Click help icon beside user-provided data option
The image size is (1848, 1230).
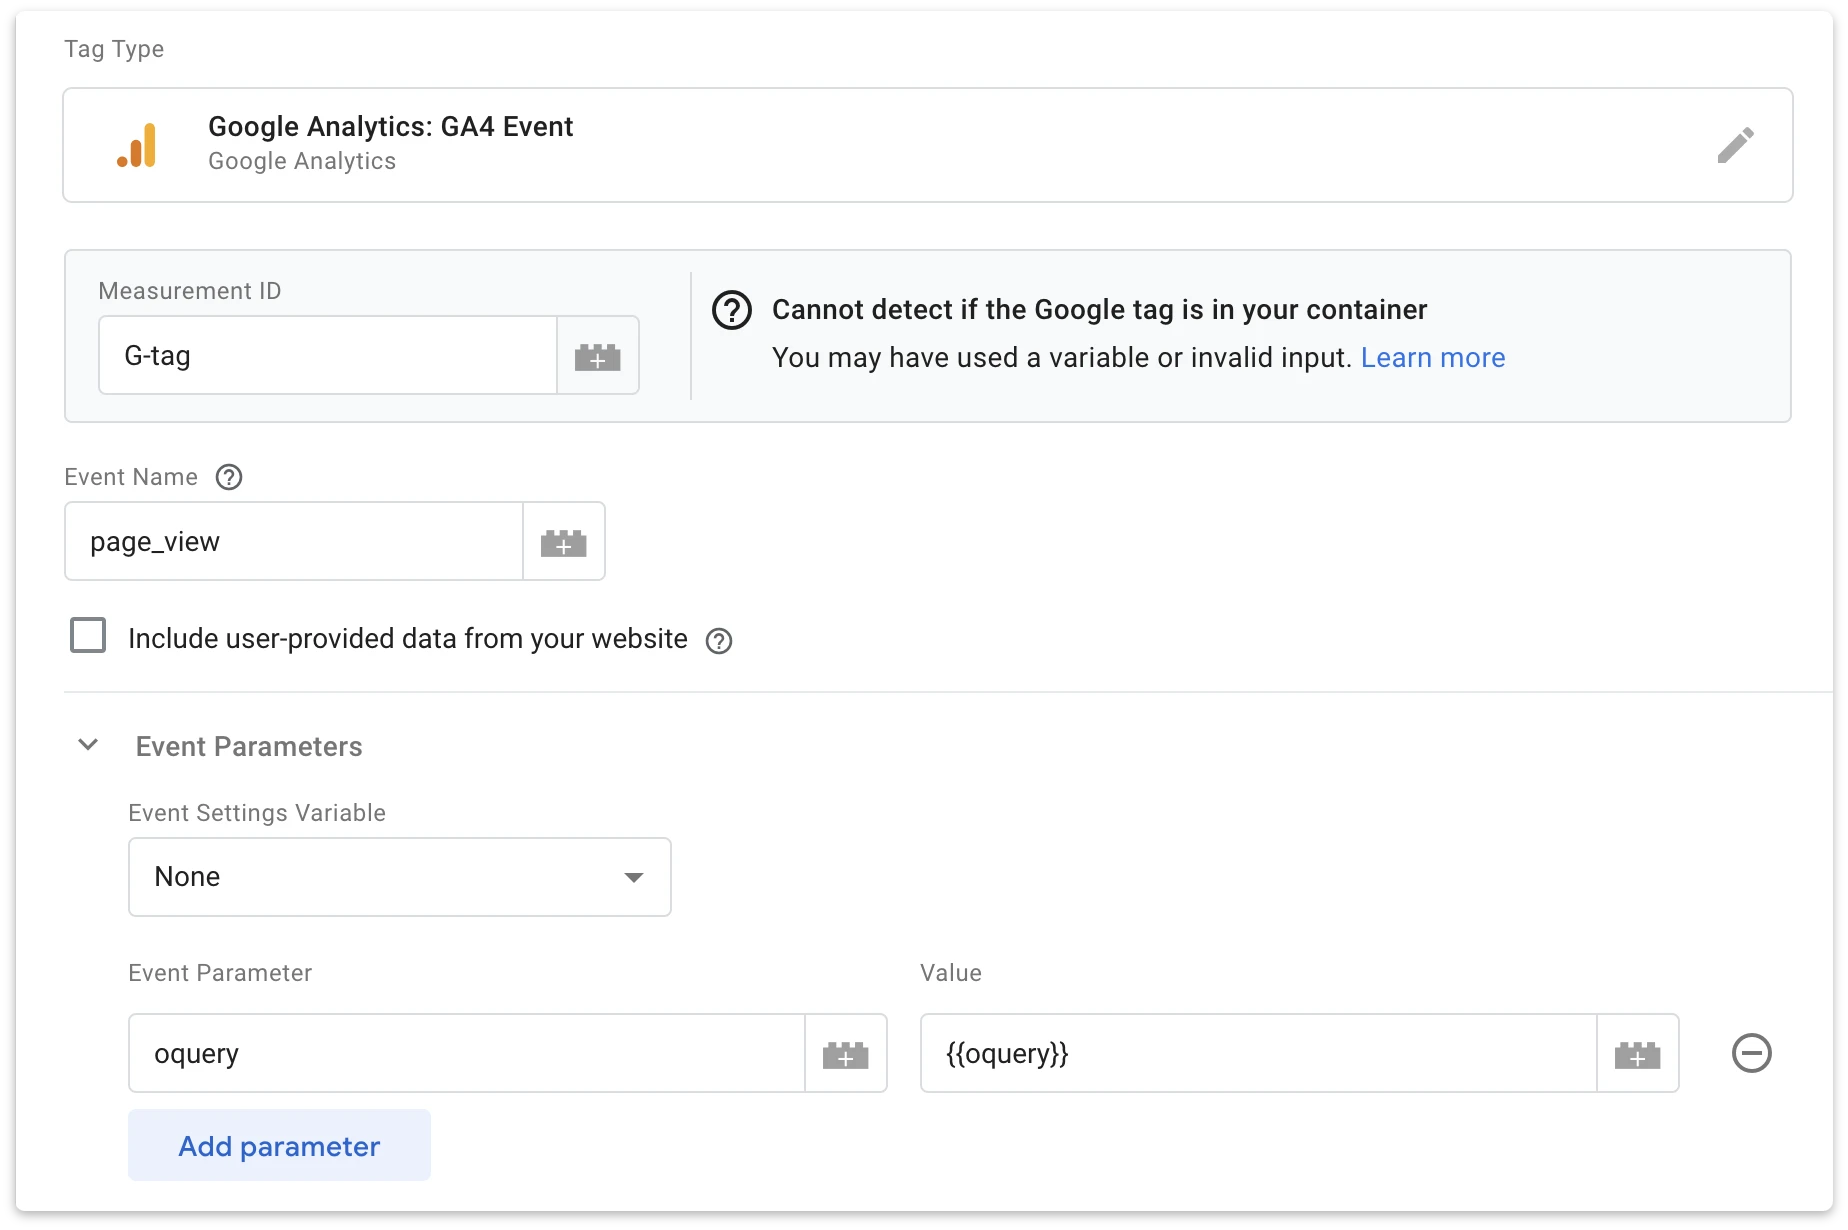coord(719,641)
